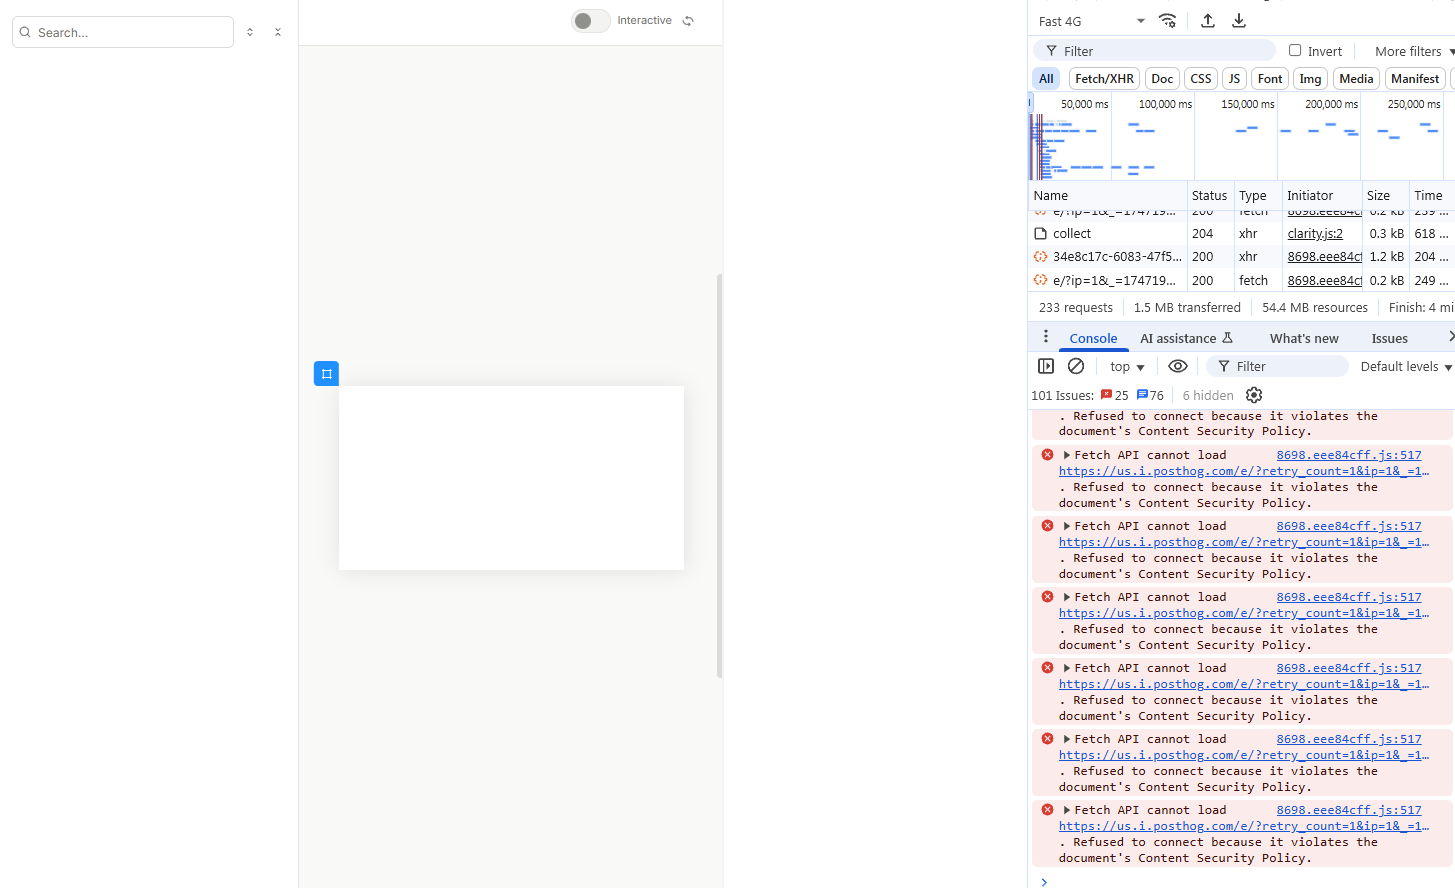Open console issues settings gear
The width and height of the screenshot is (1455, 888).
click(1254, 395)
